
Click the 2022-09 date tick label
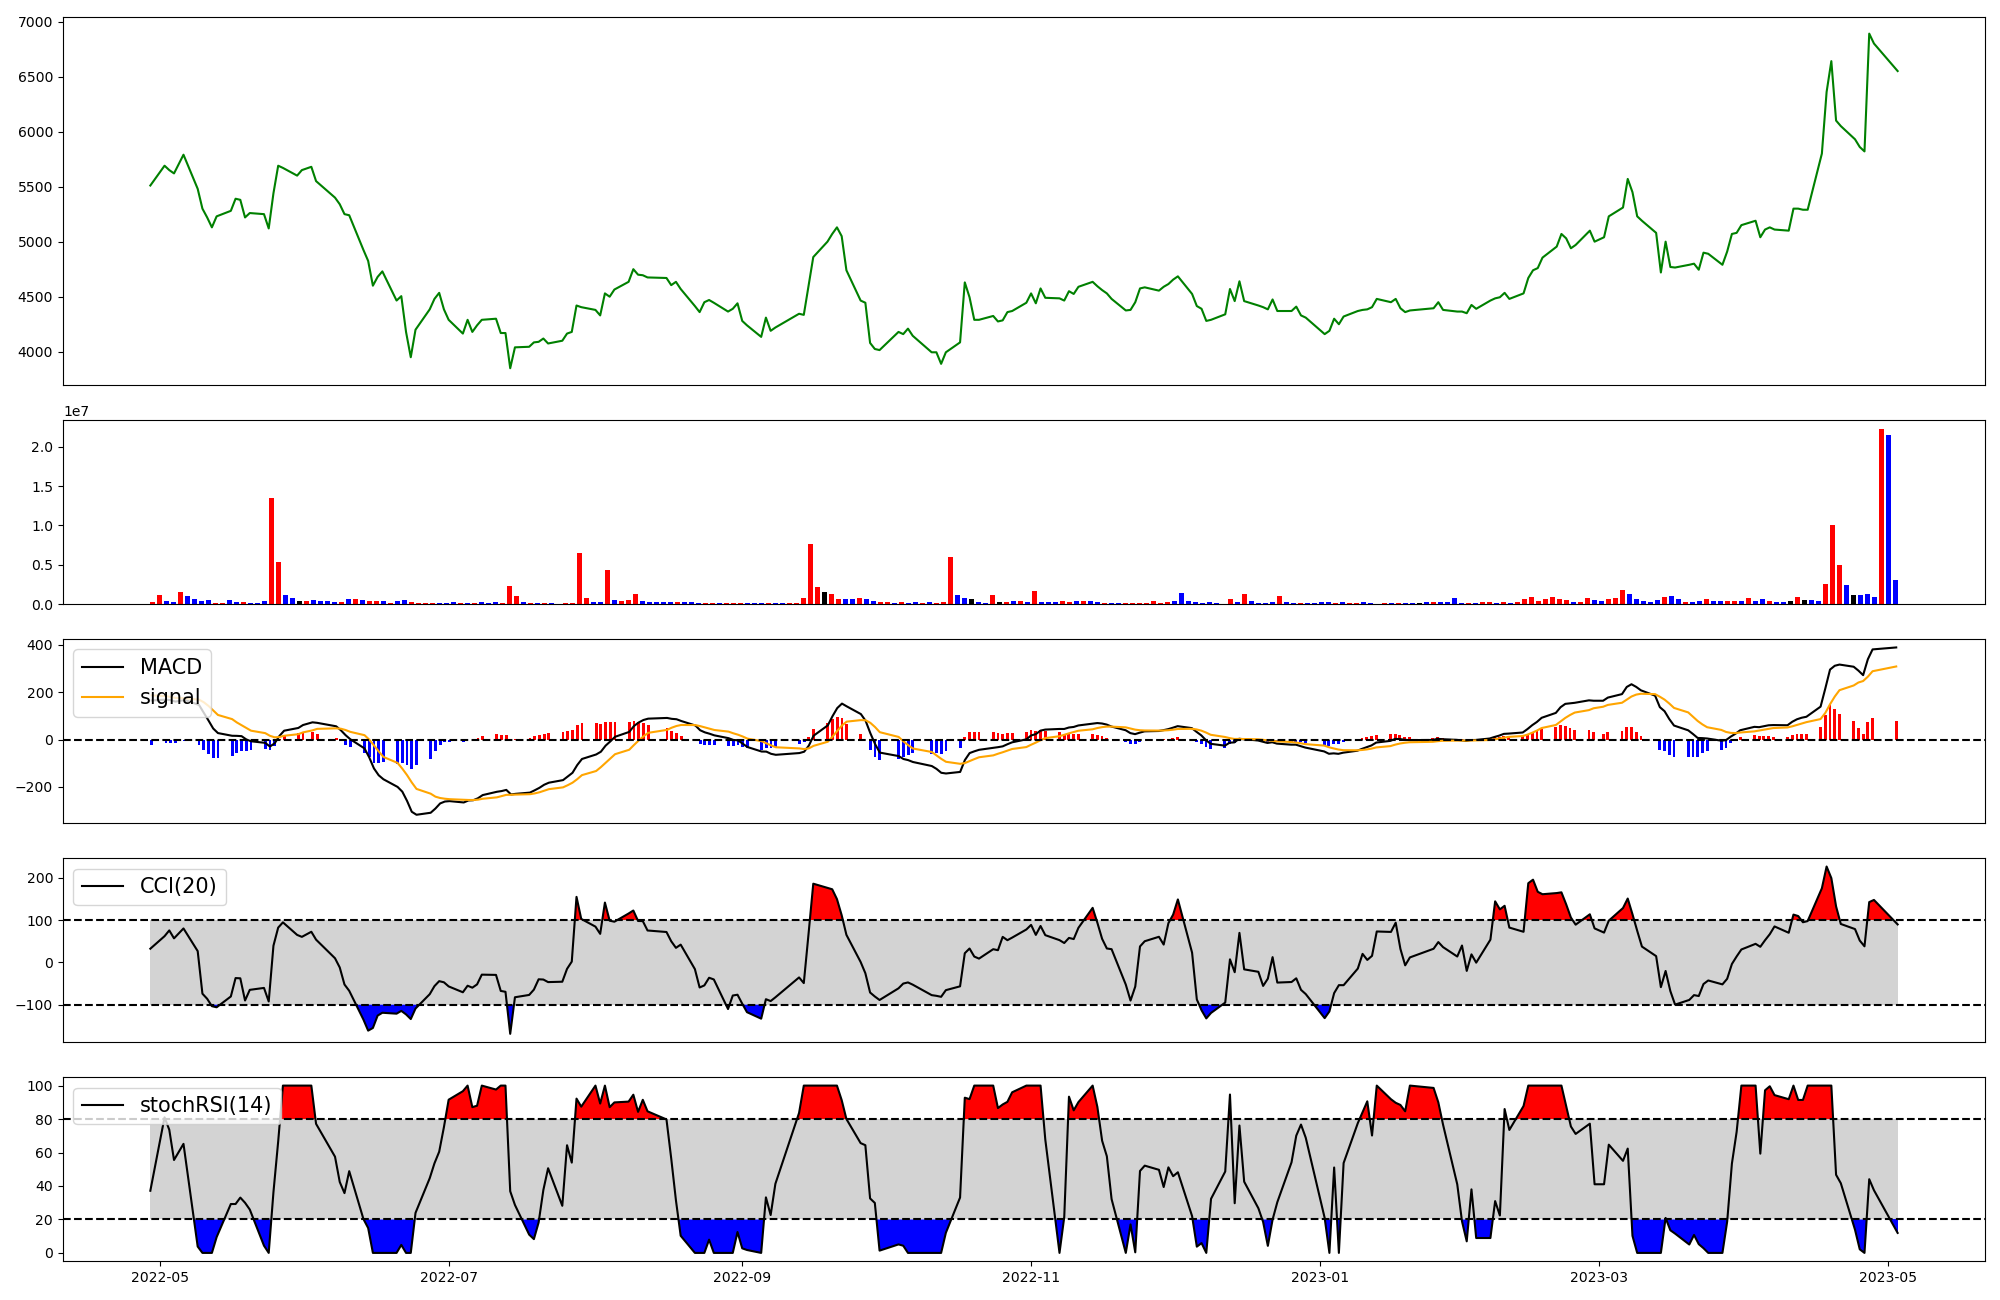(x=742, y=1277)
